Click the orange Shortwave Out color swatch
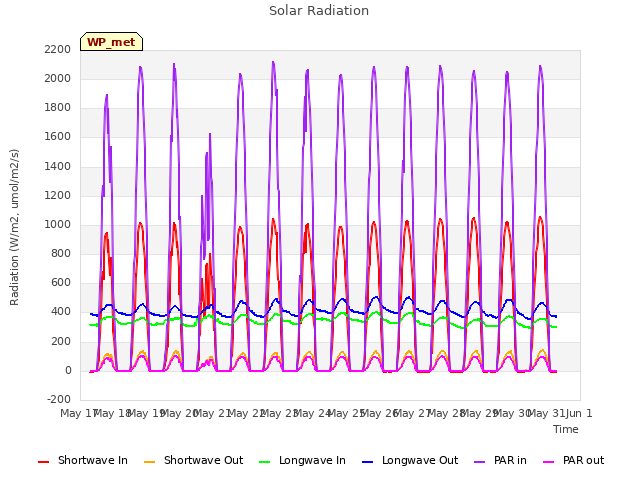This screenshot has width=640, height=480. 149,462
